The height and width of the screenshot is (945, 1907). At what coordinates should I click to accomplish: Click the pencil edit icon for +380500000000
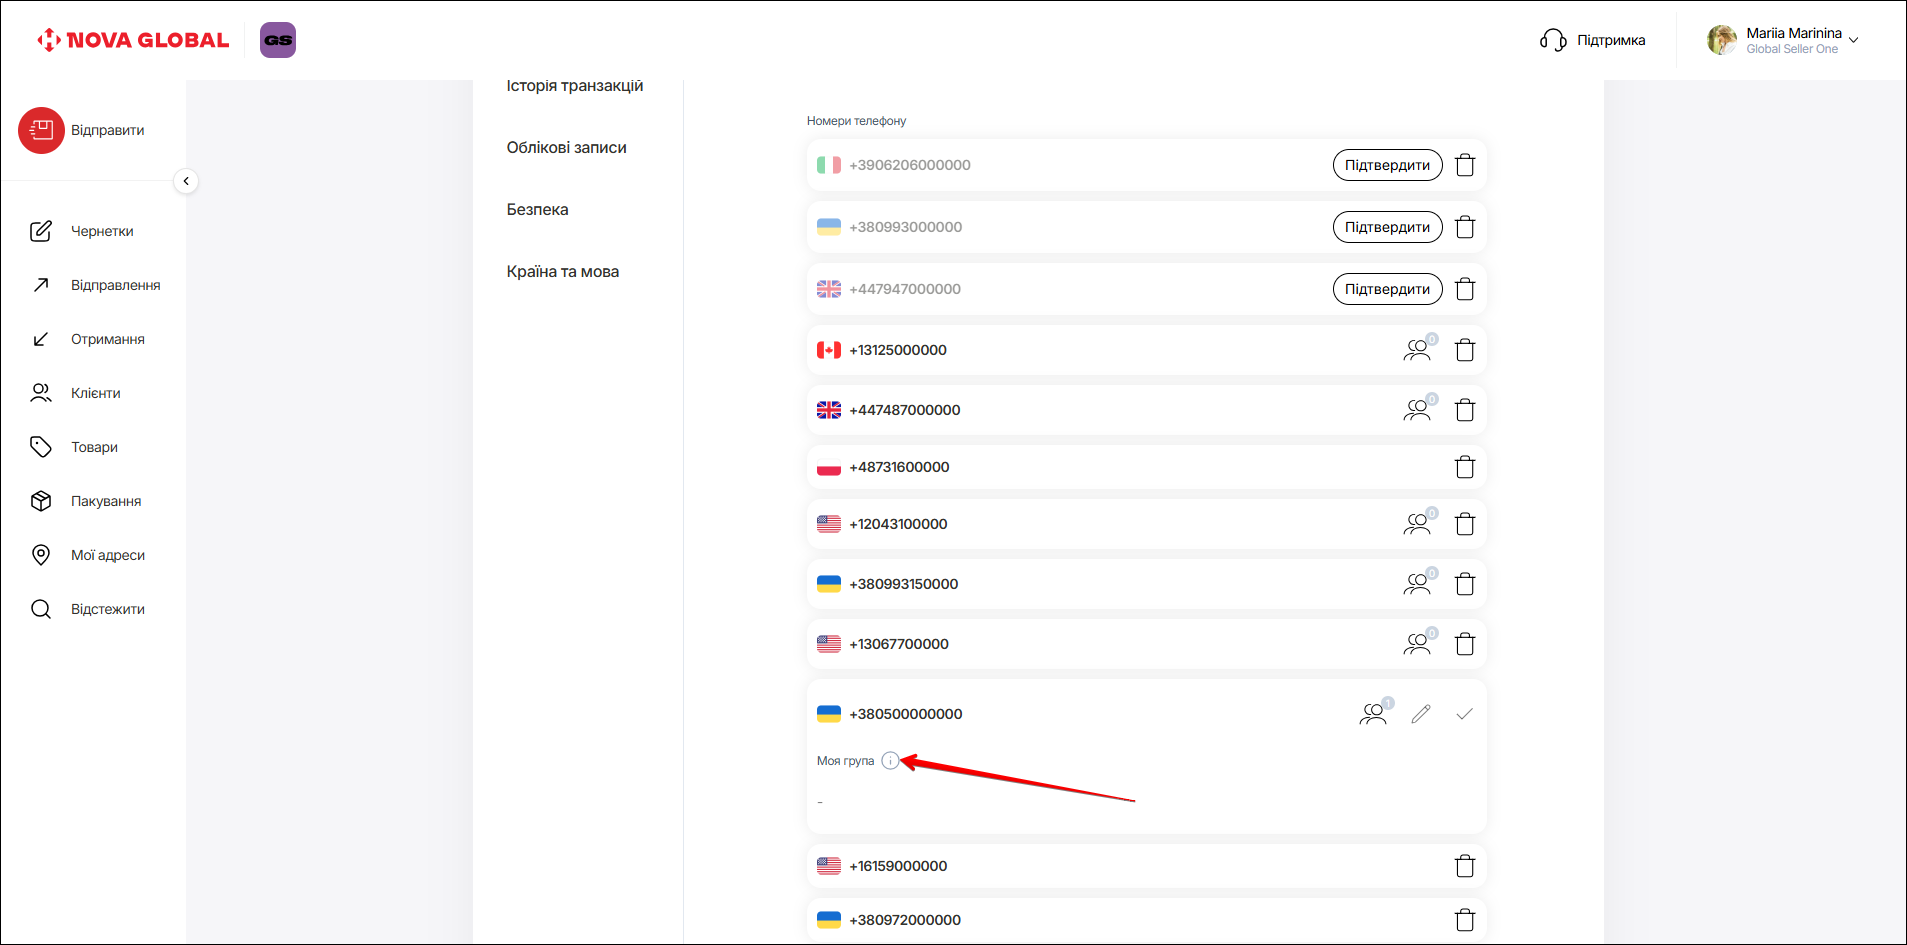coord(1420,714)
